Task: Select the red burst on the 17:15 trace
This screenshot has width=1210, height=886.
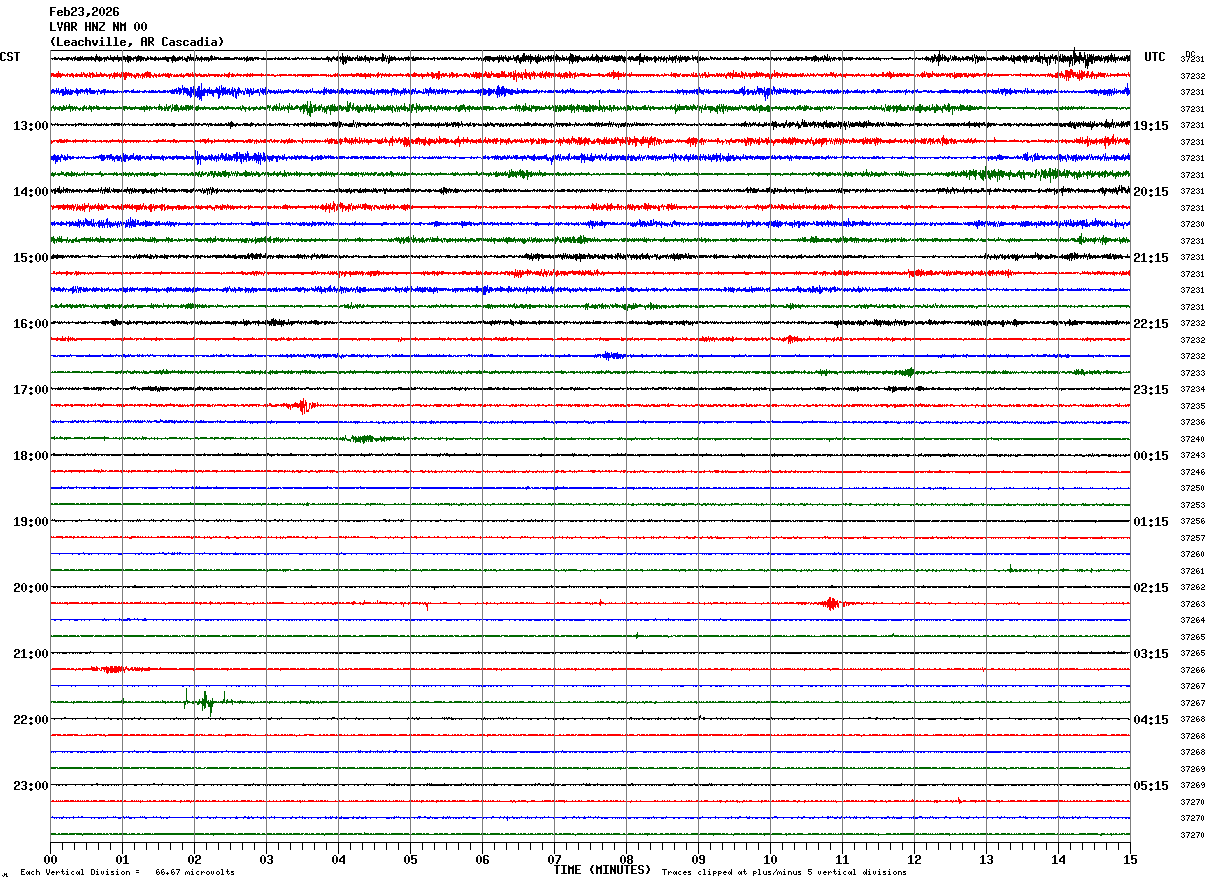Action: (302, 405)
